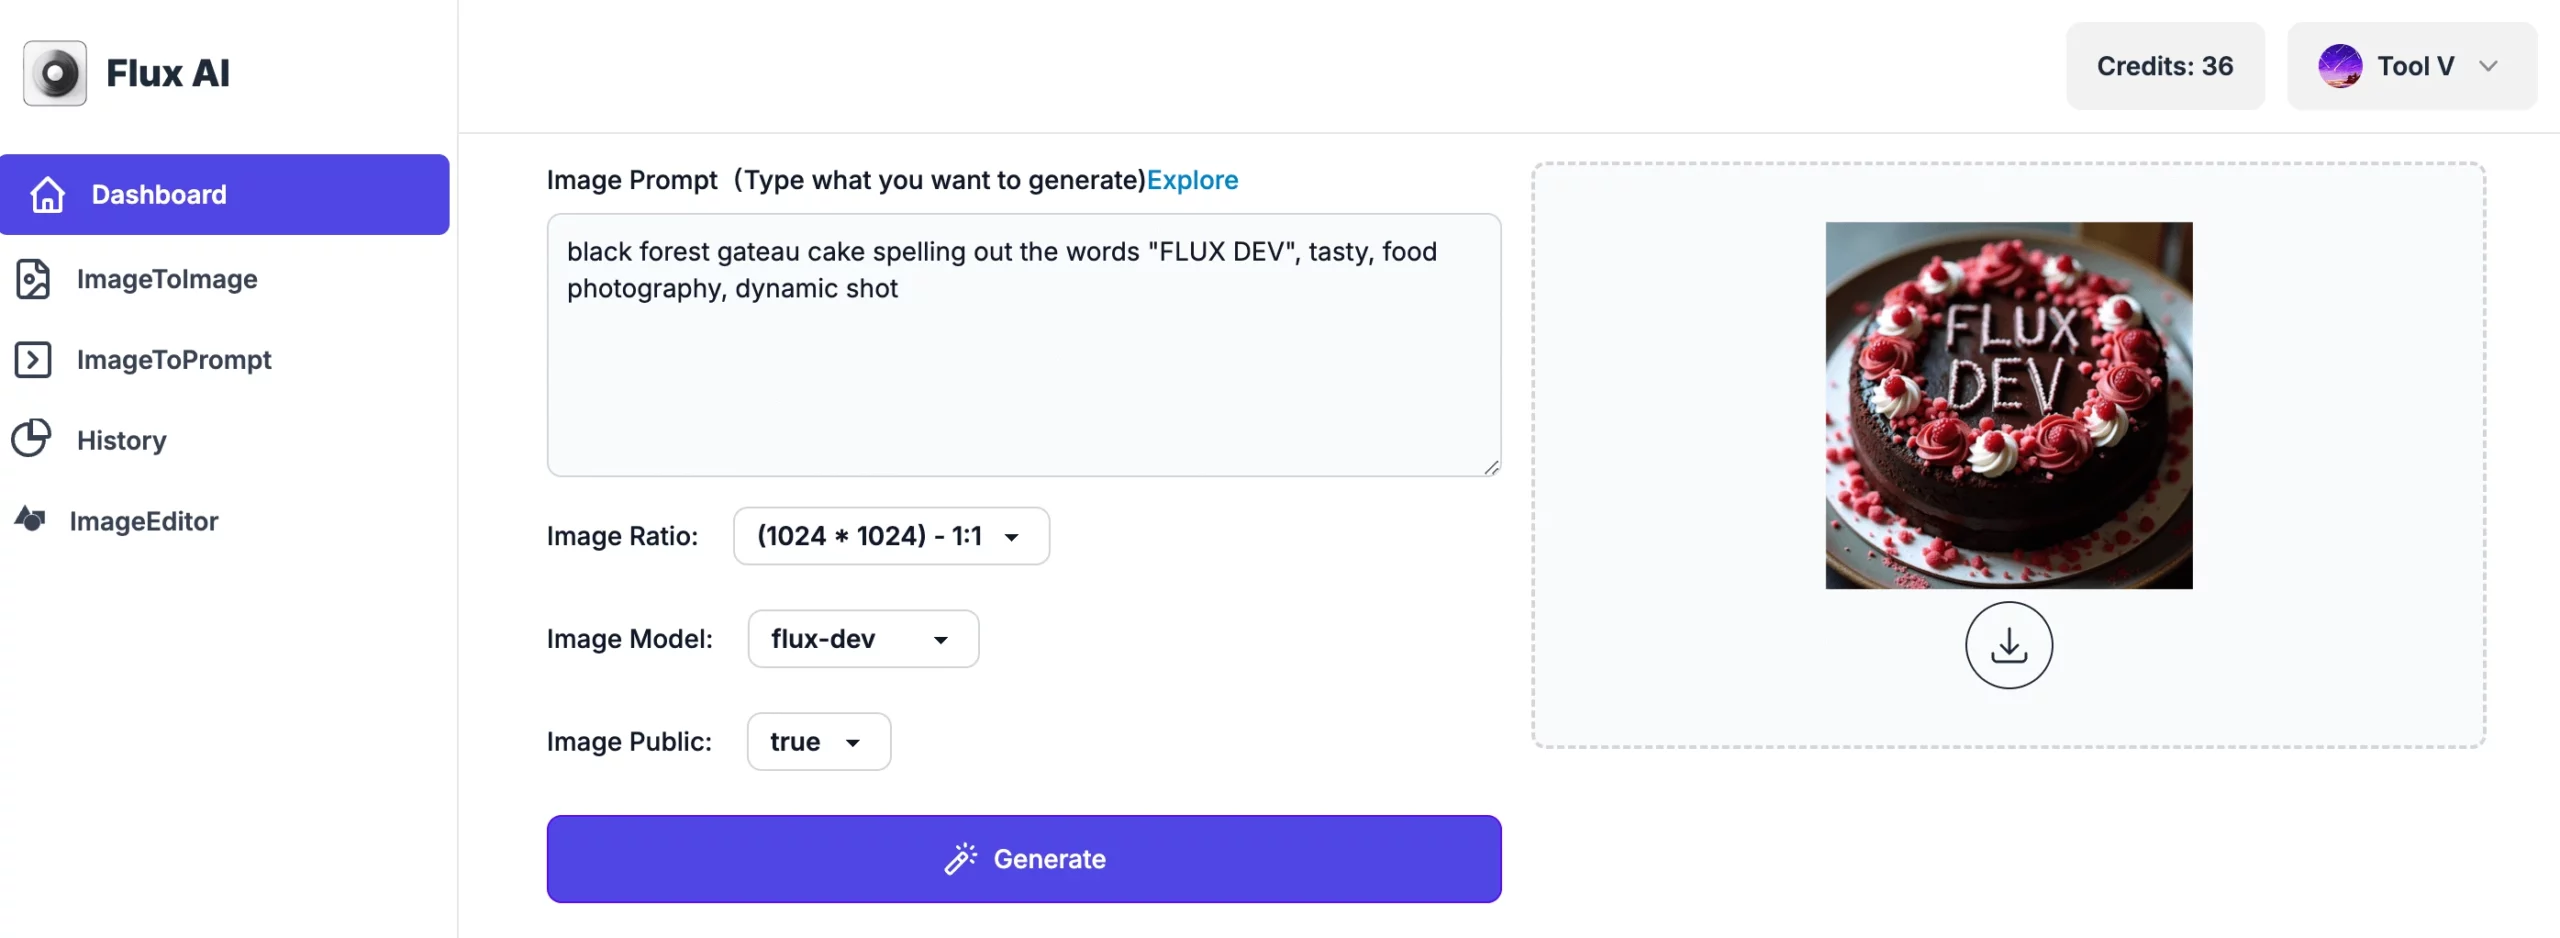Screen dimensions: 2560x938
Task: Open the Image Model flux-dev dropdown
Action: (863, 640)
